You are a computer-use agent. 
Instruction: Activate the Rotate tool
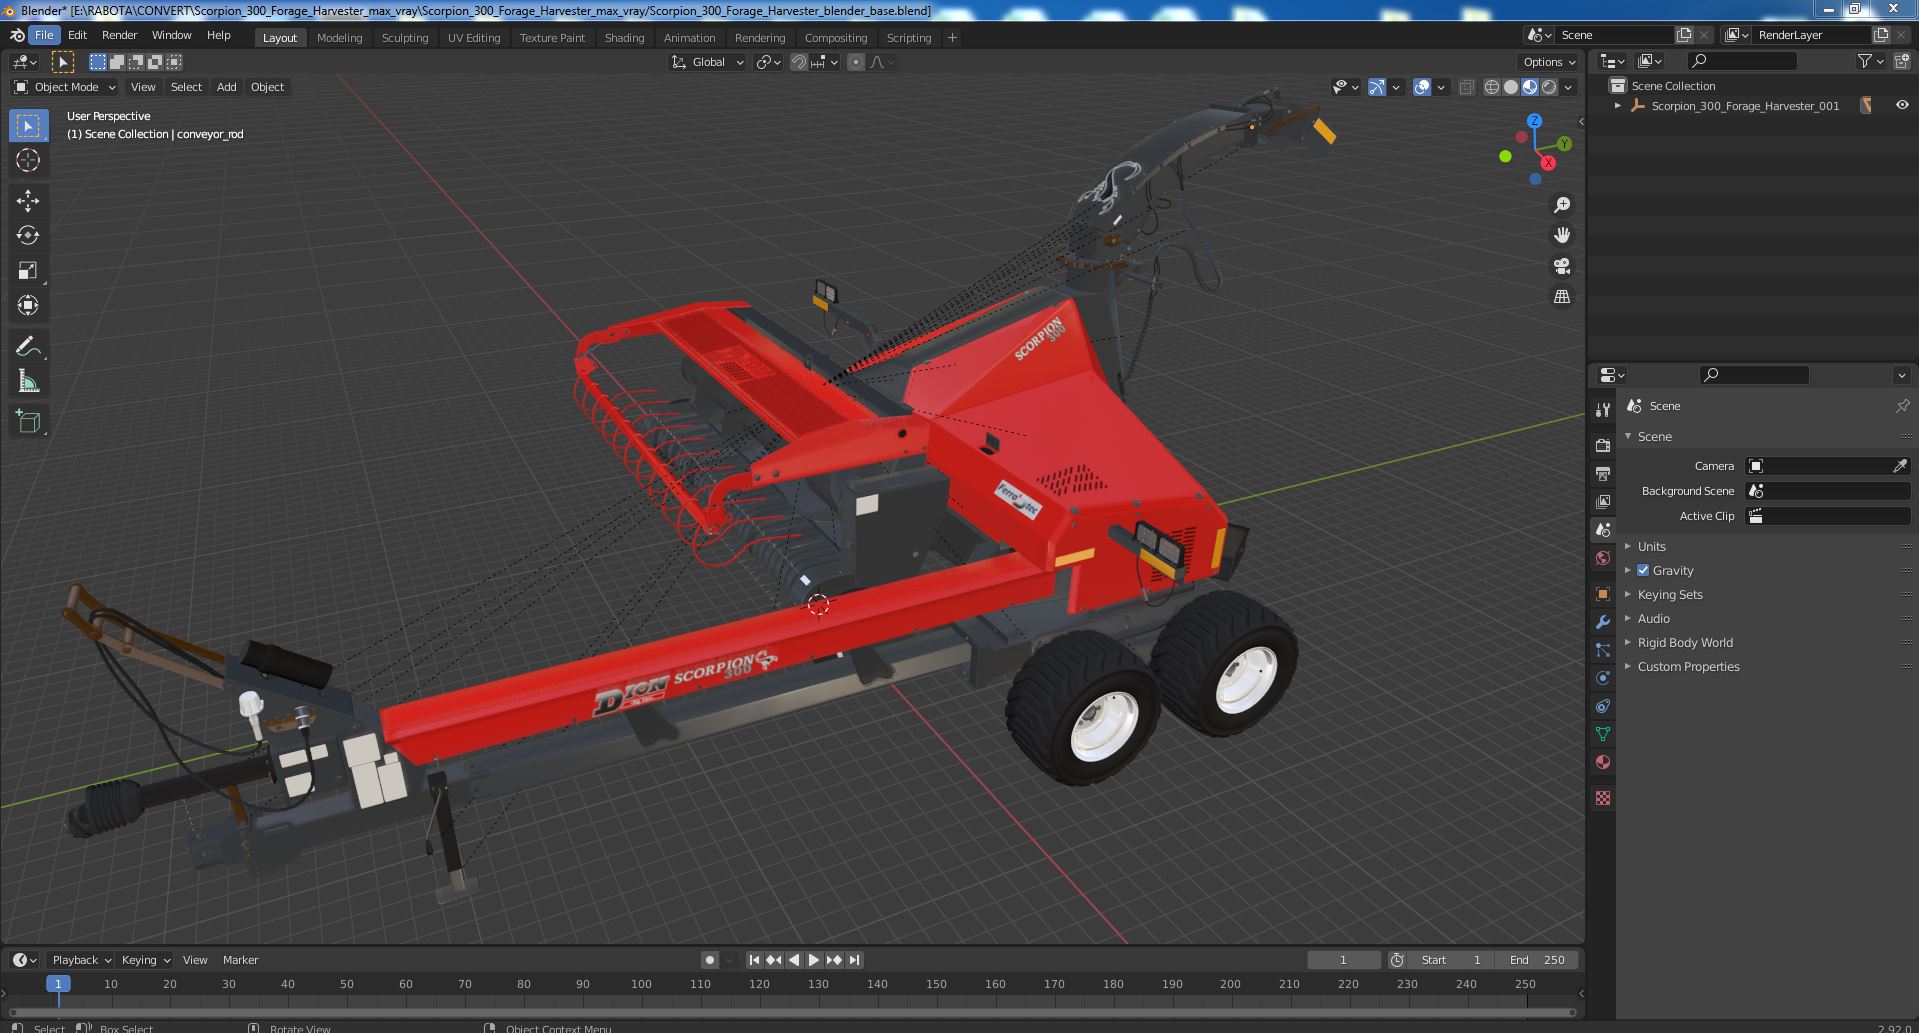tap(28, 235)
